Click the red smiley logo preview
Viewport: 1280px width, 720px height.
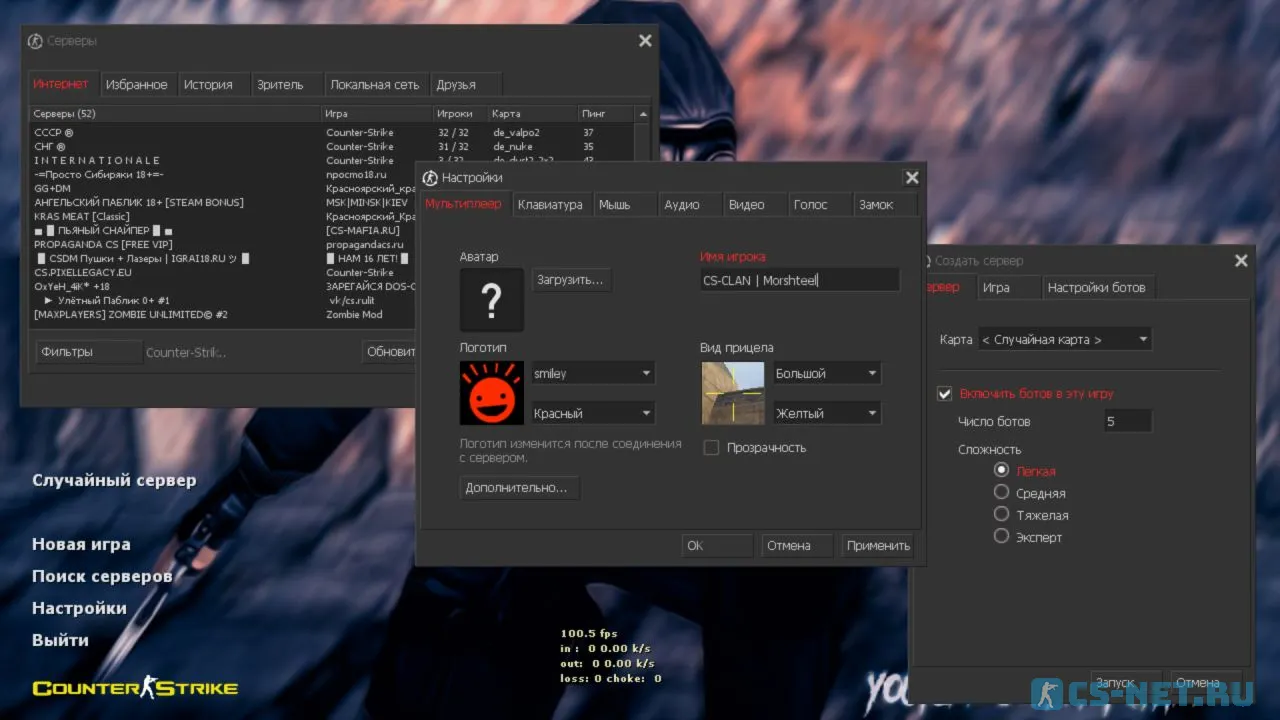coord(492,393)
